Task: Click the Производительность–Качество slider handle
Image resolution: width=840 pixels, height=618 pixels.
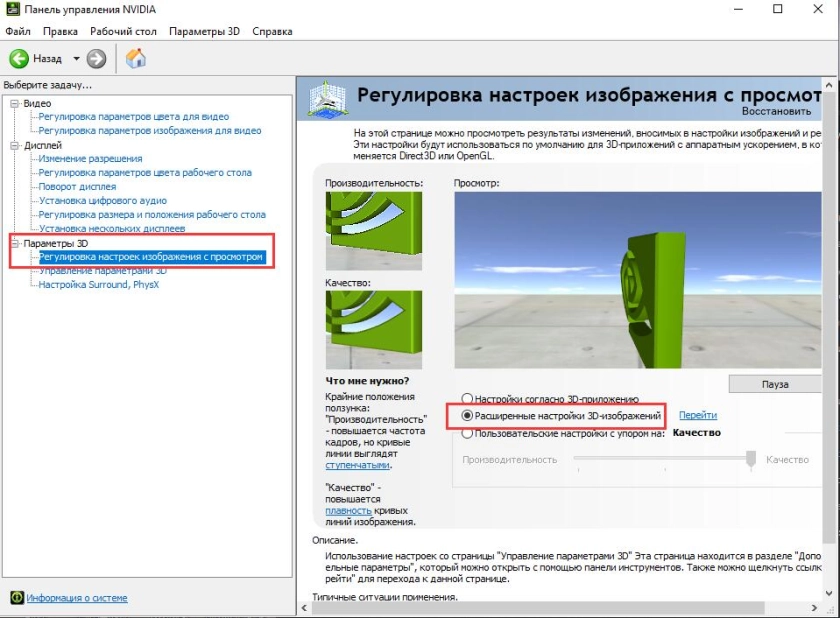Action: 750,459
